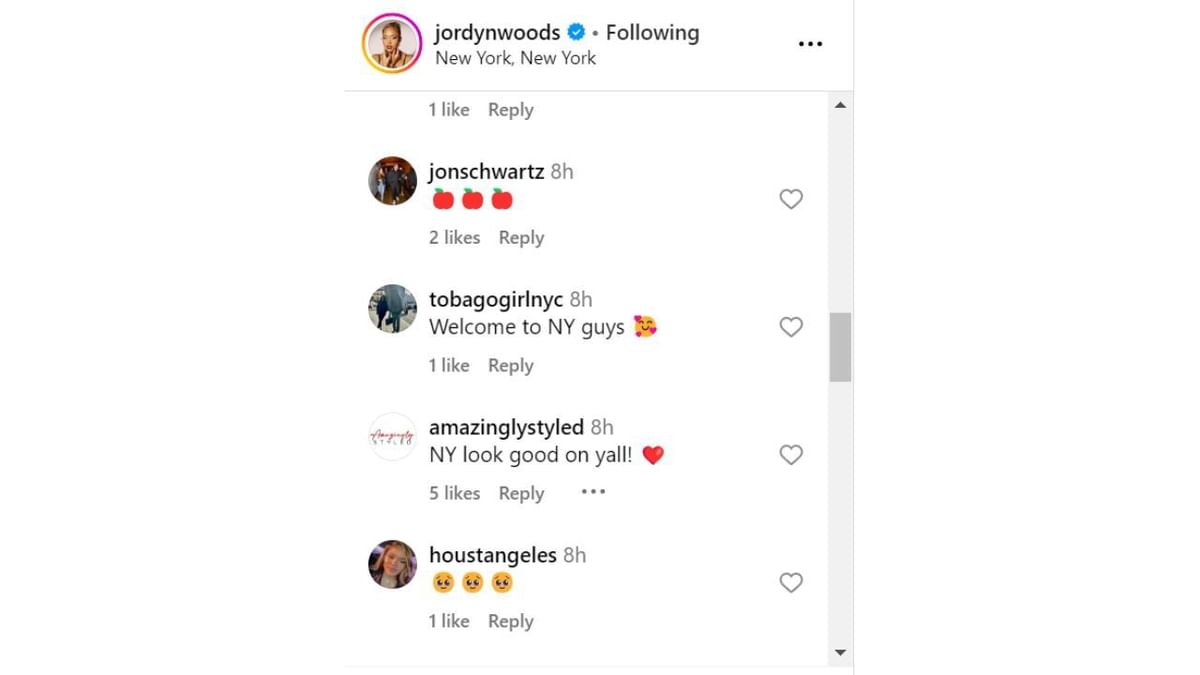Open tobagogirlnyc's profile avatar
1200x675 pixels.
tap(392, 308)
